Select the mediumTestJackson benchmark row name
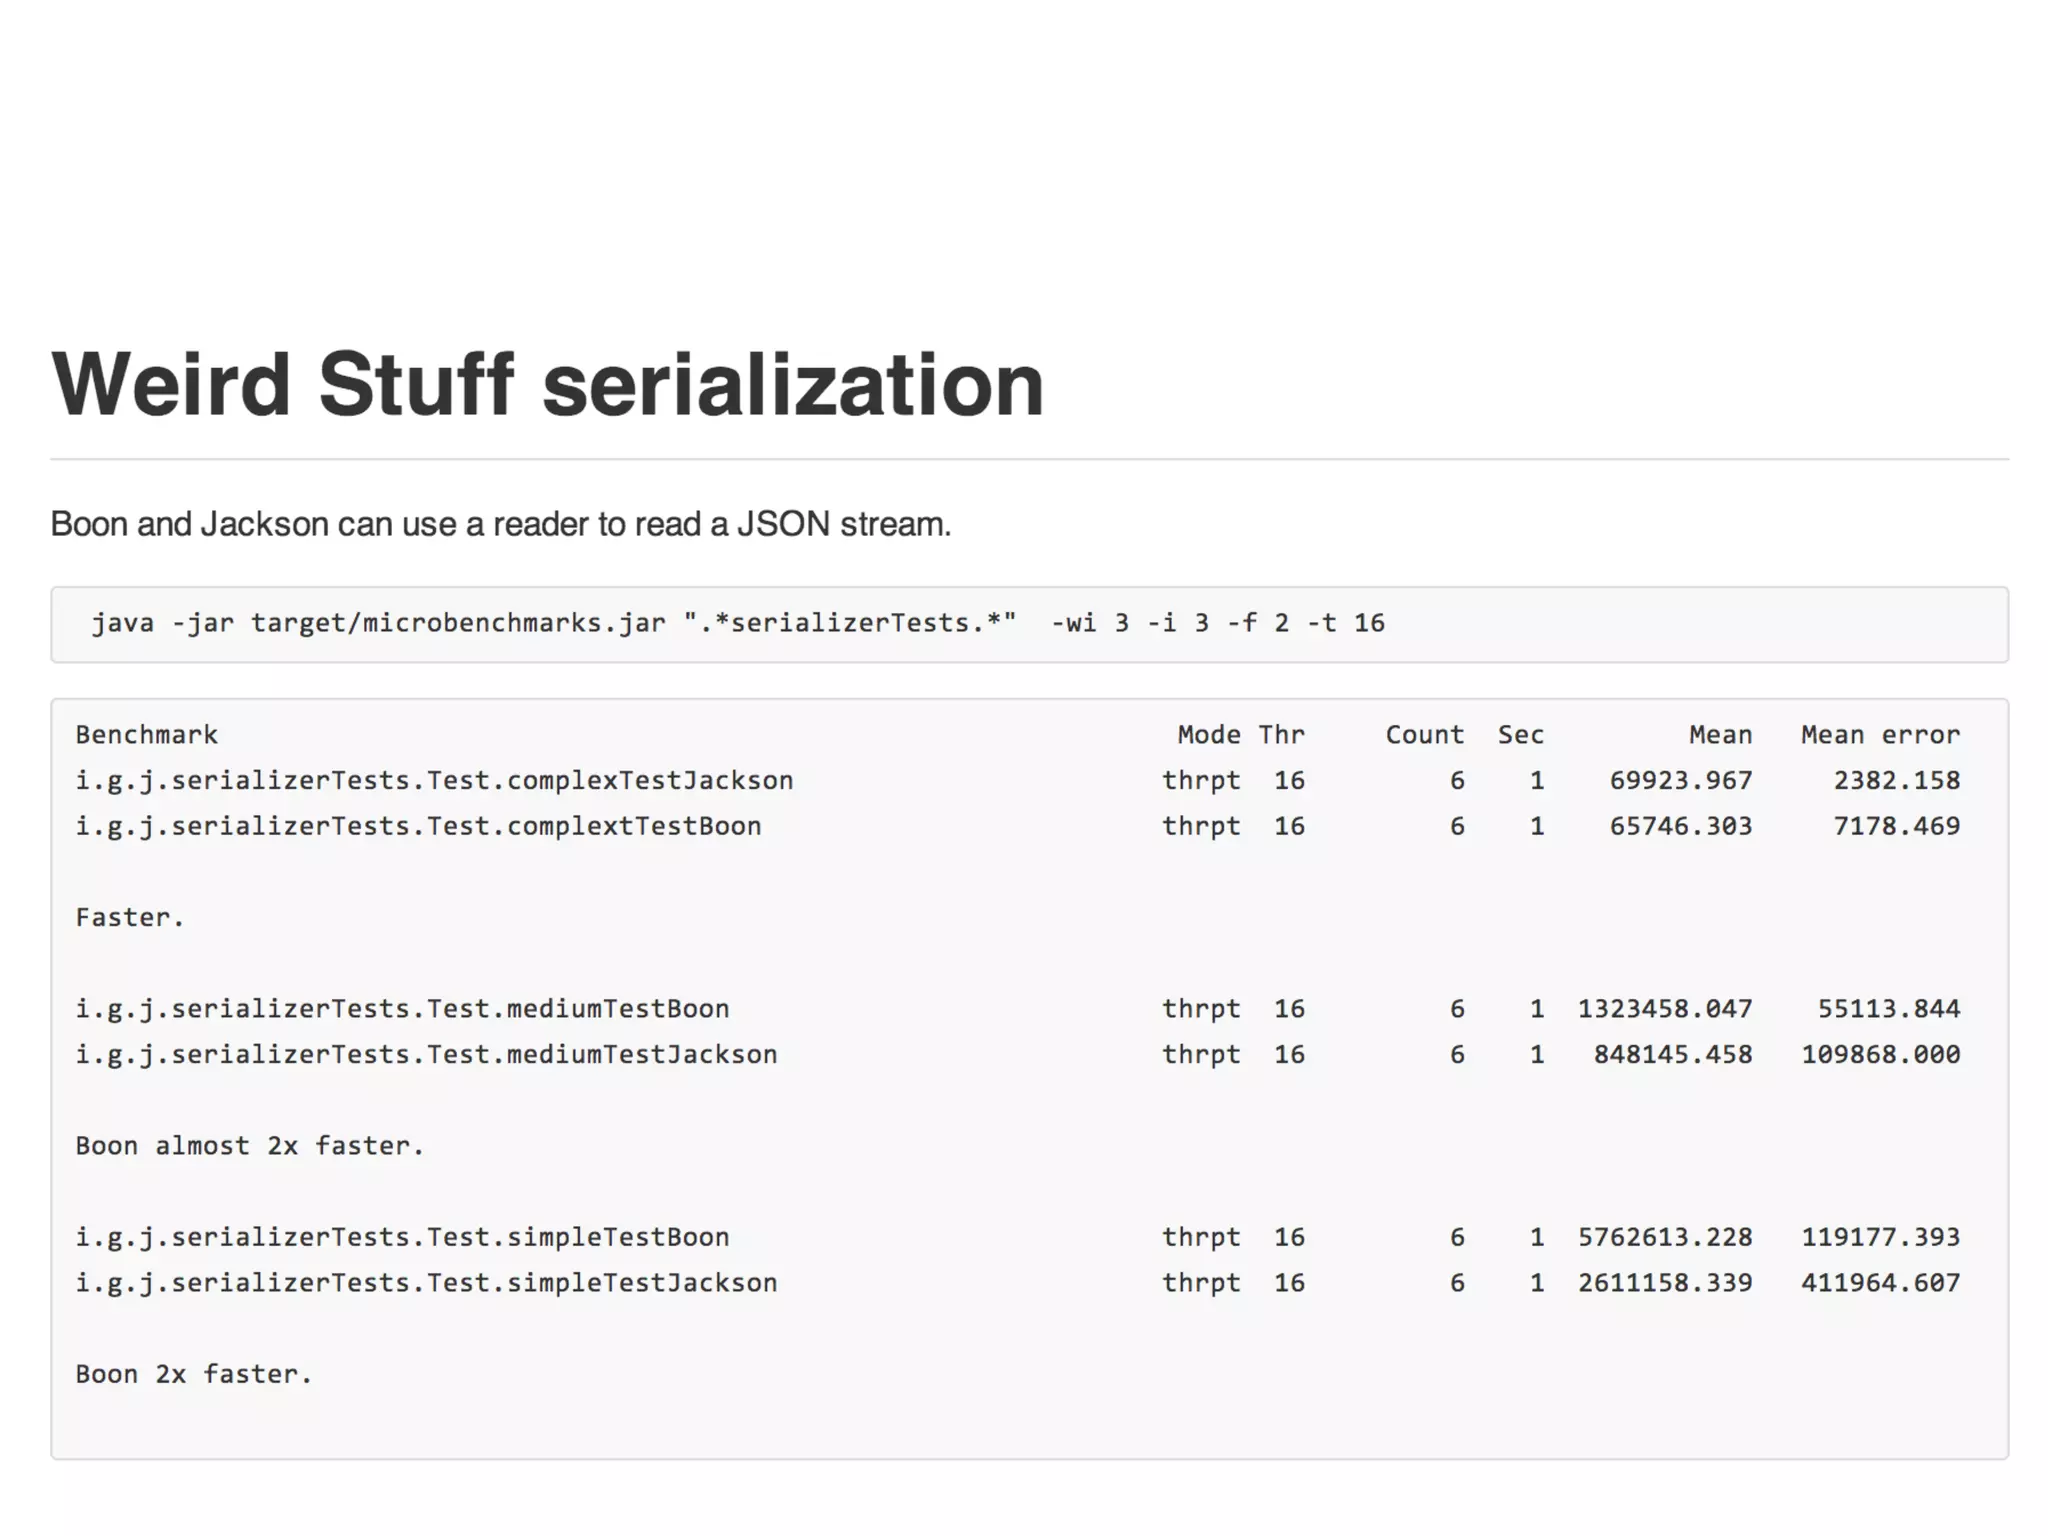The image size is (2048, 1536). pyautogui.click(x=426, y=1054)
